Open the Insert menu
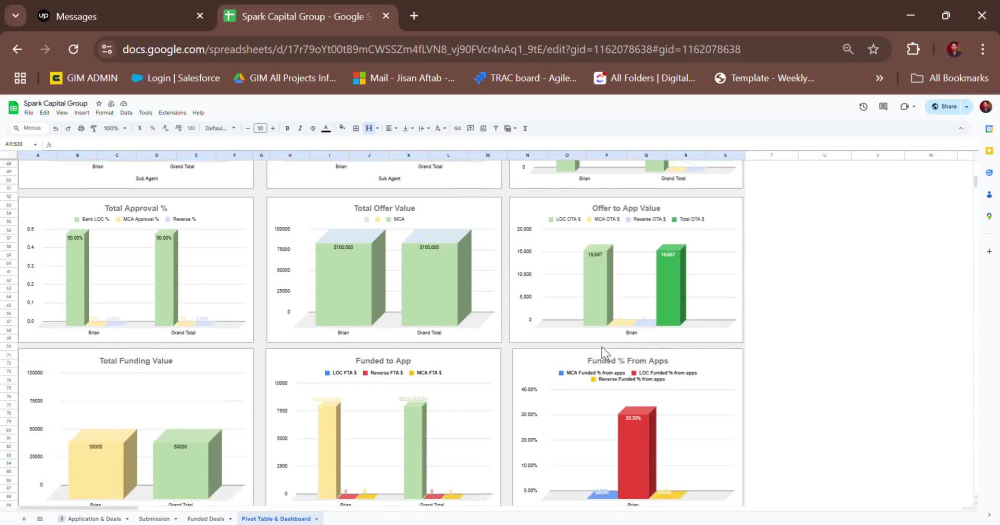Image resolution: width=1000 pixels, height=525 pixels. [82, 113]
